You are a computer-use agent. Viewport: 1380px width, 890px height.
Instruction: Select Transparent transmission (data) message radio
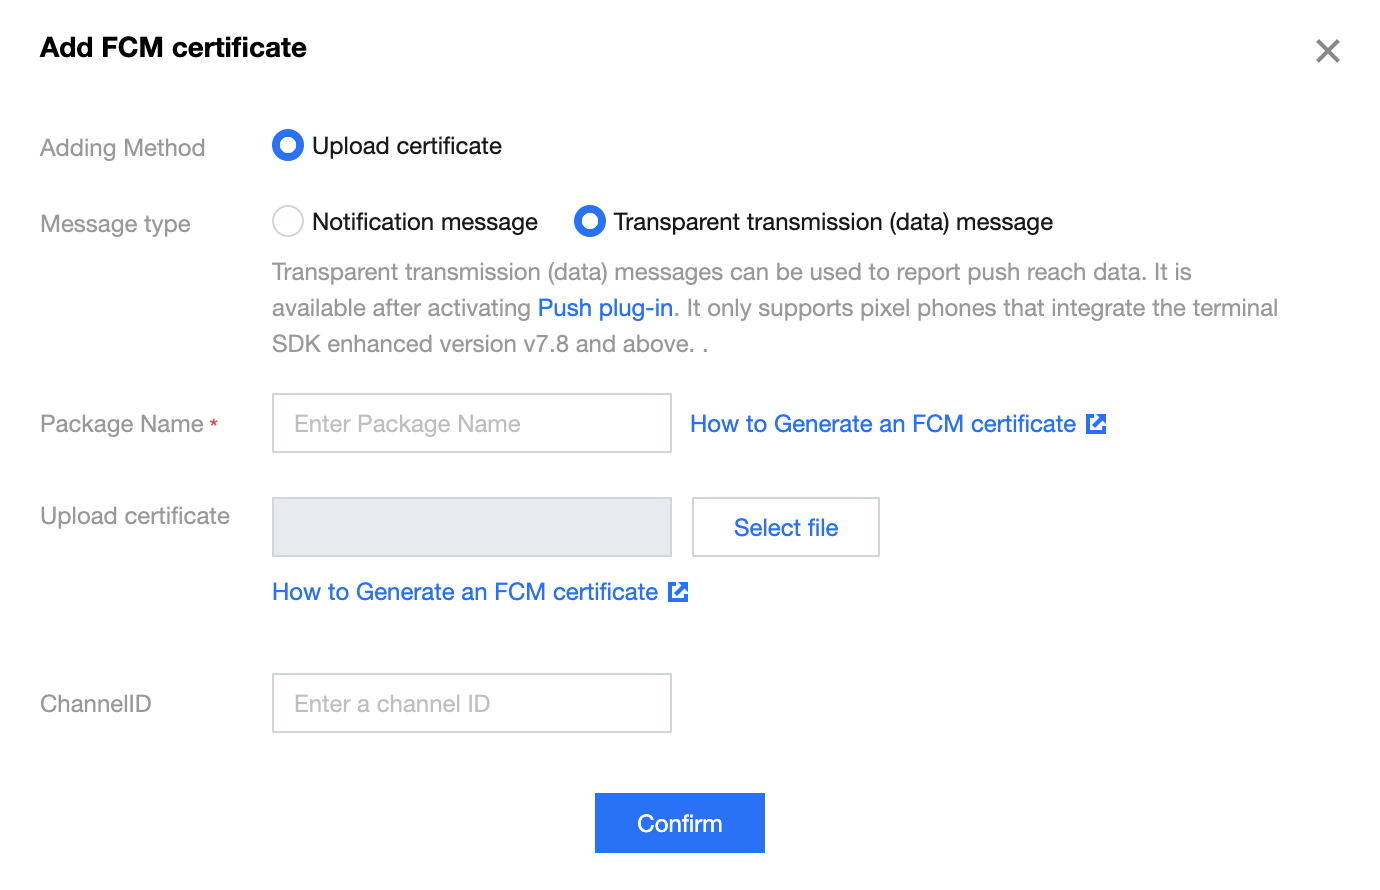tap(590, 221)
